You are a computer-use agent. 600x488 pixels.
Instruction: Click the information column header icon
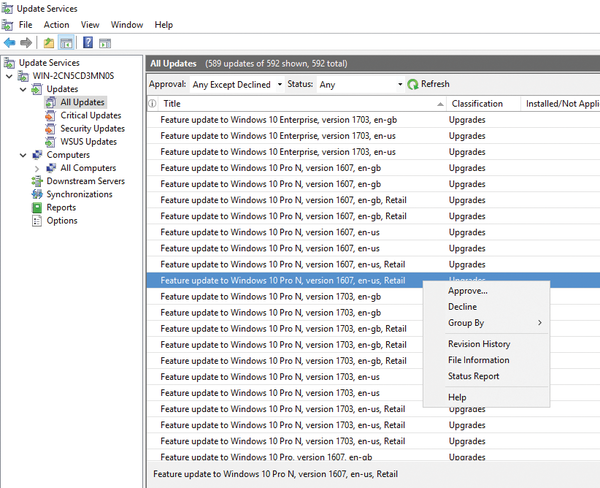coord(152,104)
